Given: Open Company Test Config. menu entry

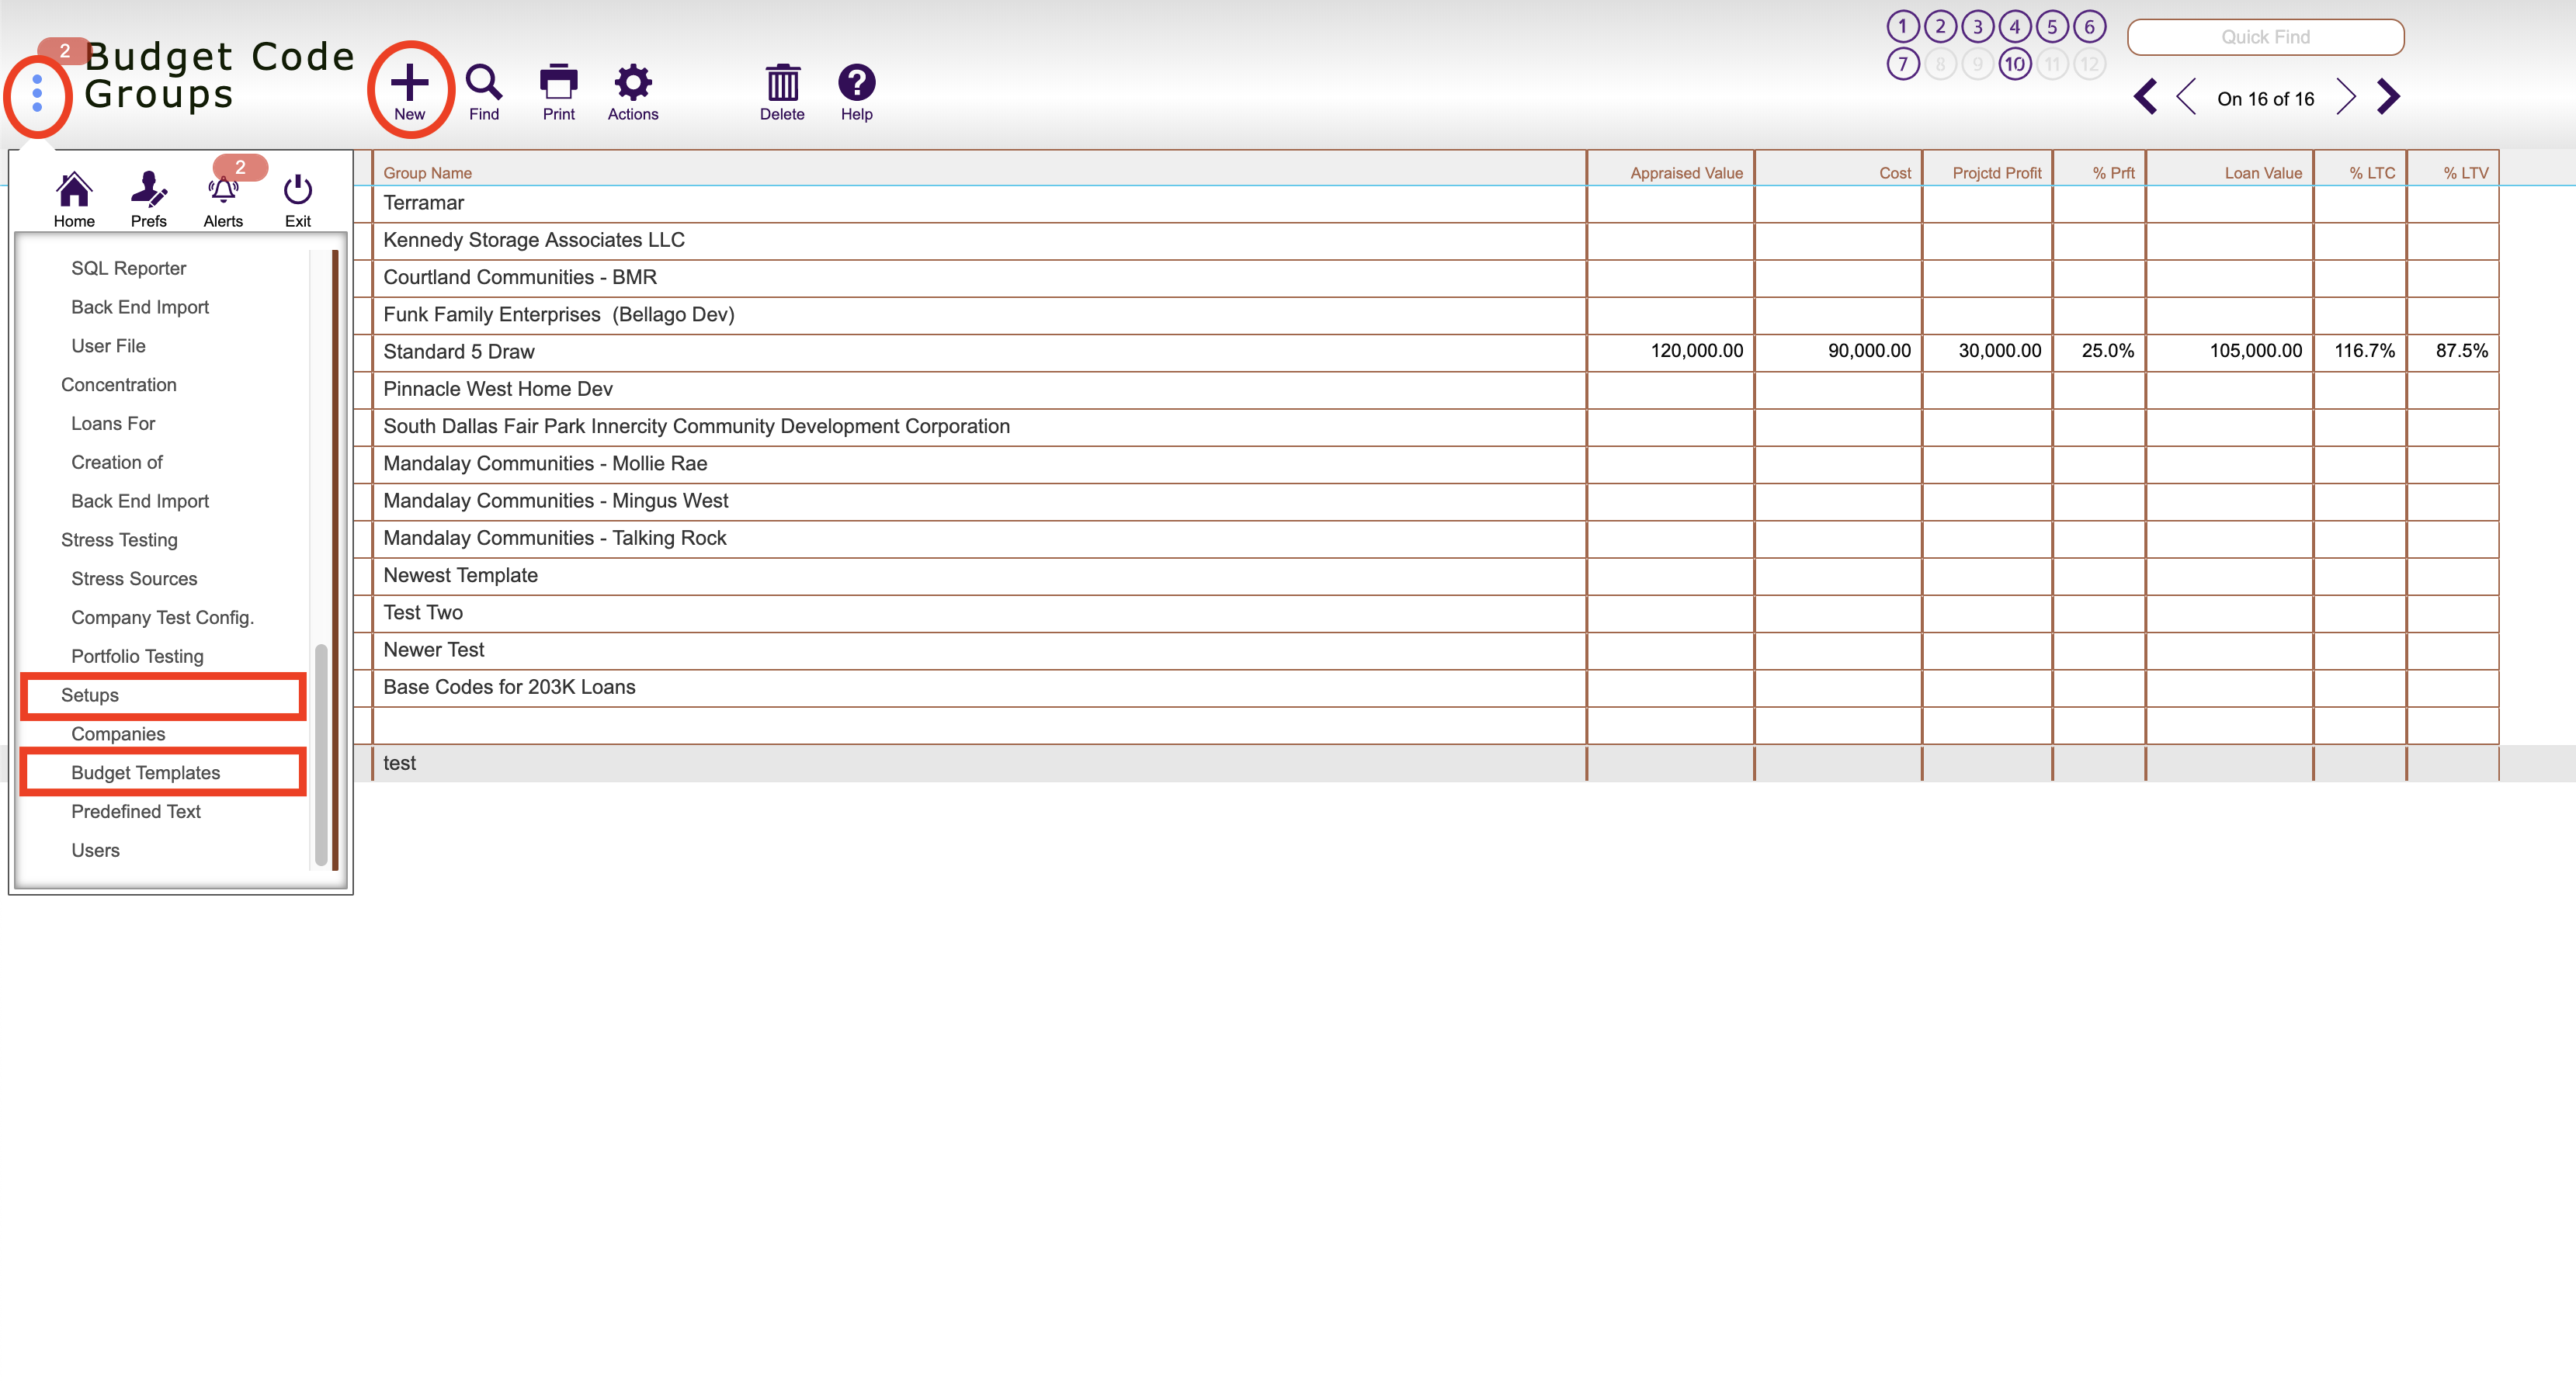Looking at the screenshot, I should pos(162,618).
